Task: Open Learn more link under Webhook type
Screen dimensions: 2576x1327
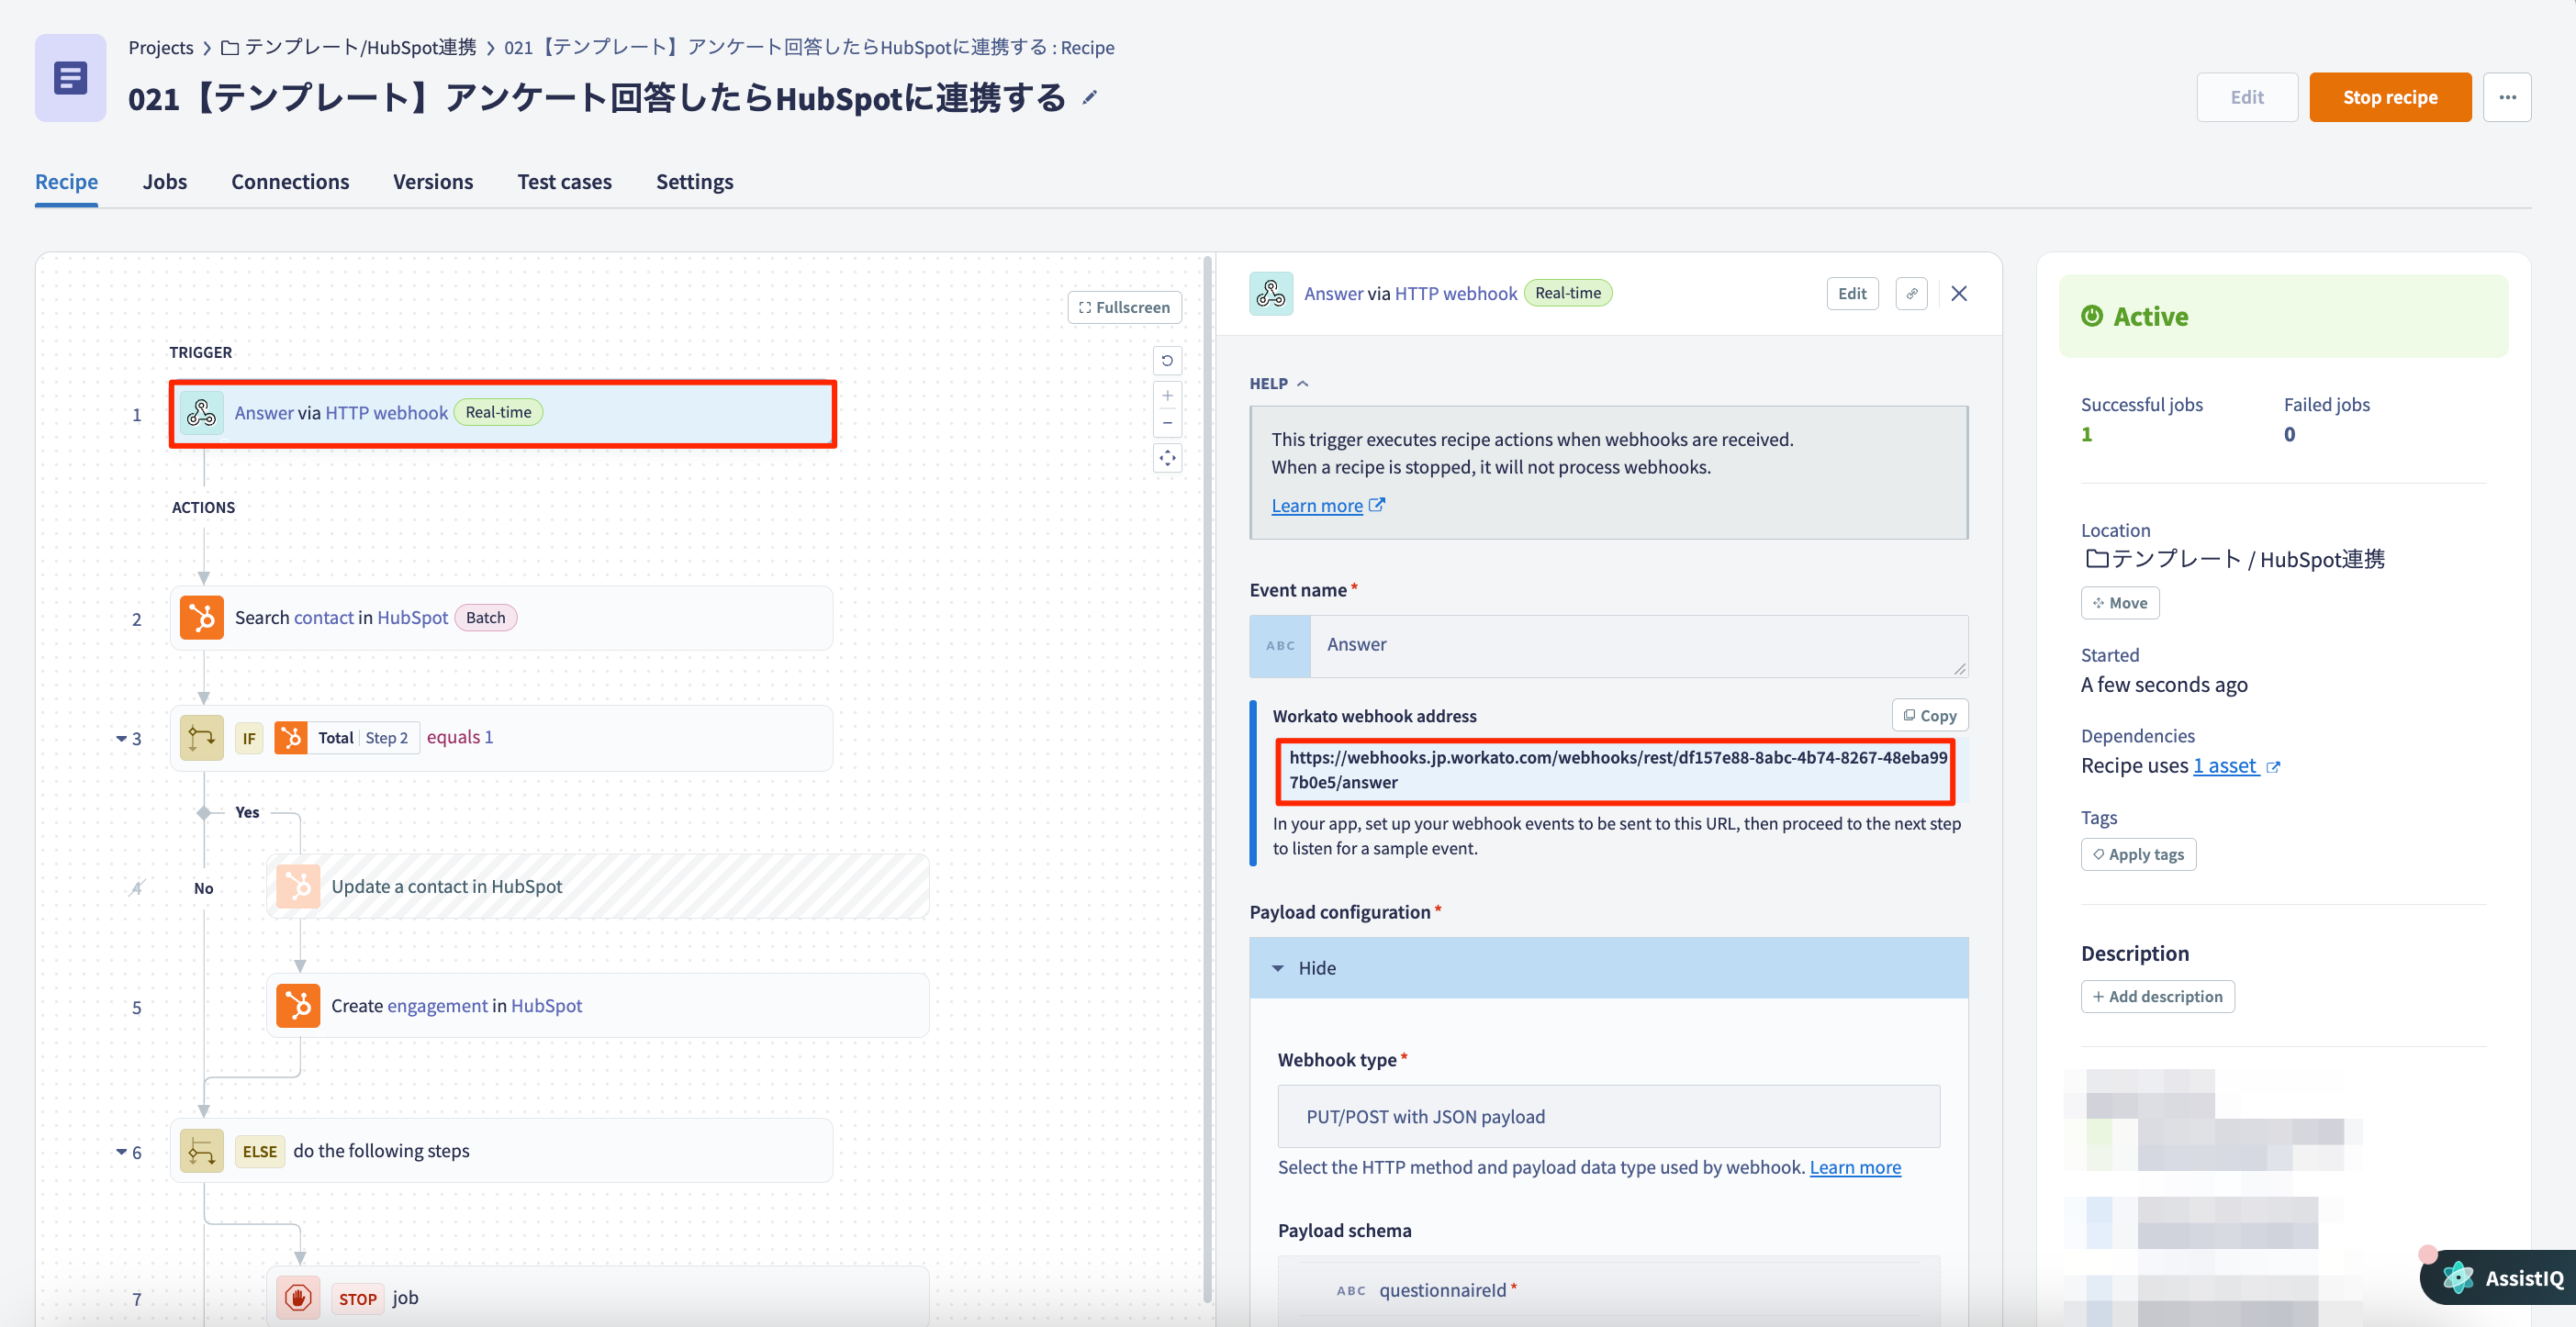Action: 1855,1167
